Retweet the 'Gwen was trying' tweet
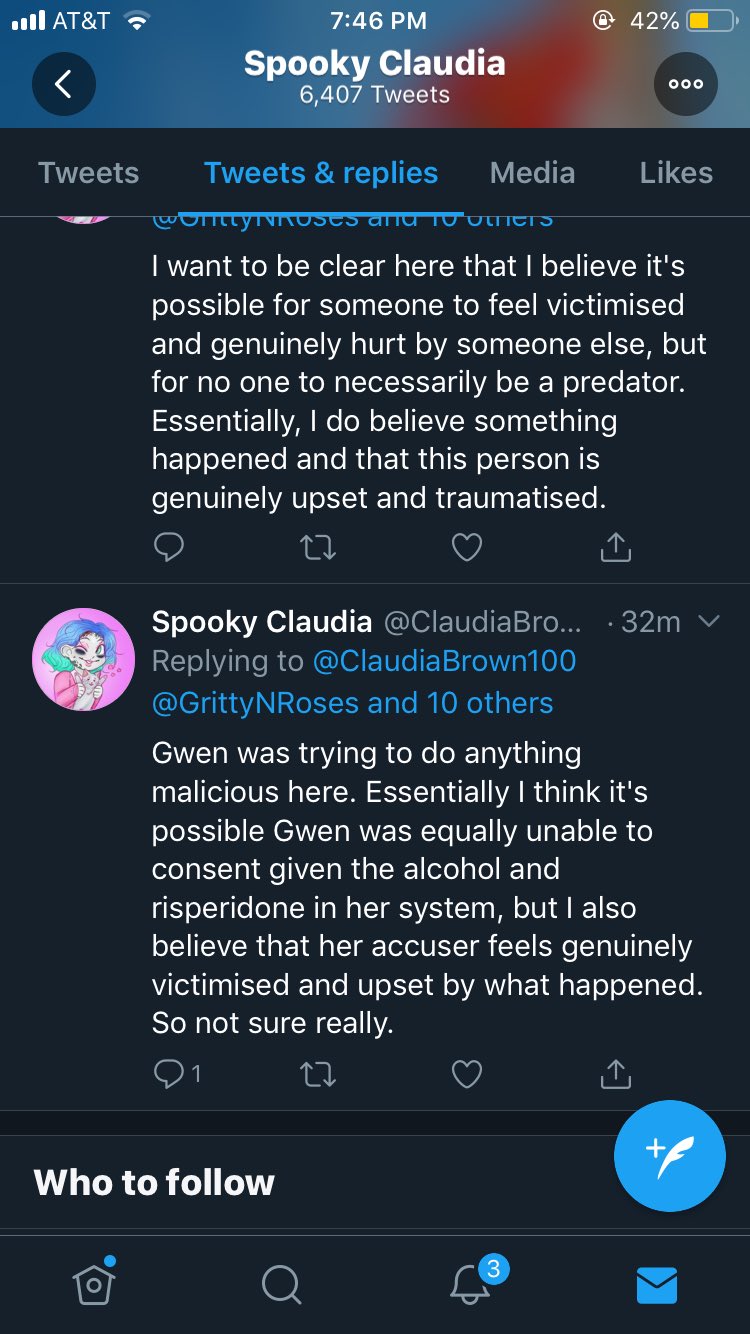The image size is (750, 1334). pyautogui.click(x=318, y=1074)
